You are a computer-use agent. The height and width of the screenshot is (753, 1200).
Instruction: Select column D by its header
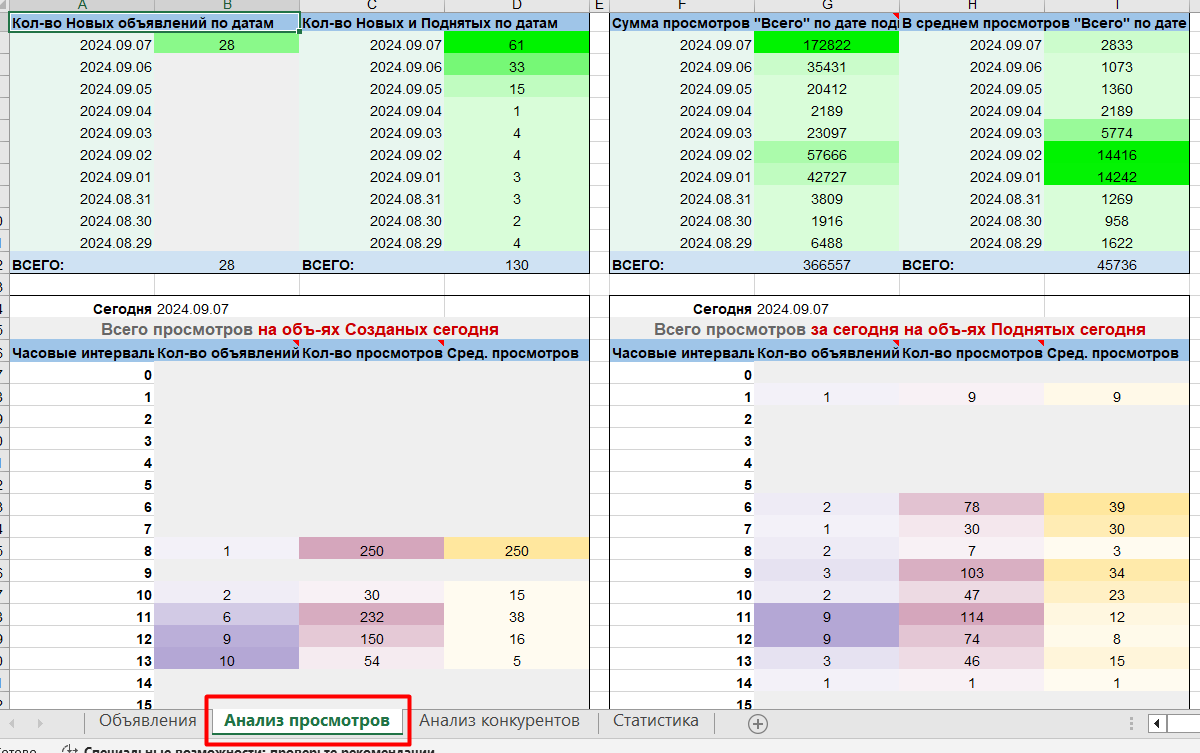coord(516,6)
